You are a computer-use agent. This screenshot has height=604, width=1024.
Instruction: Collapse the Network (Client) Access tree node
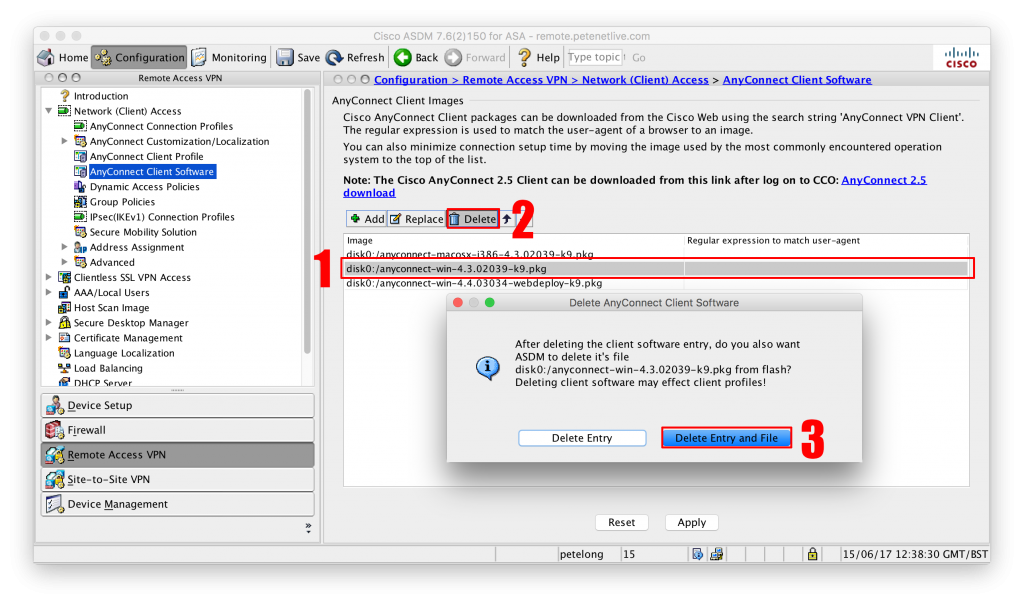49,111
